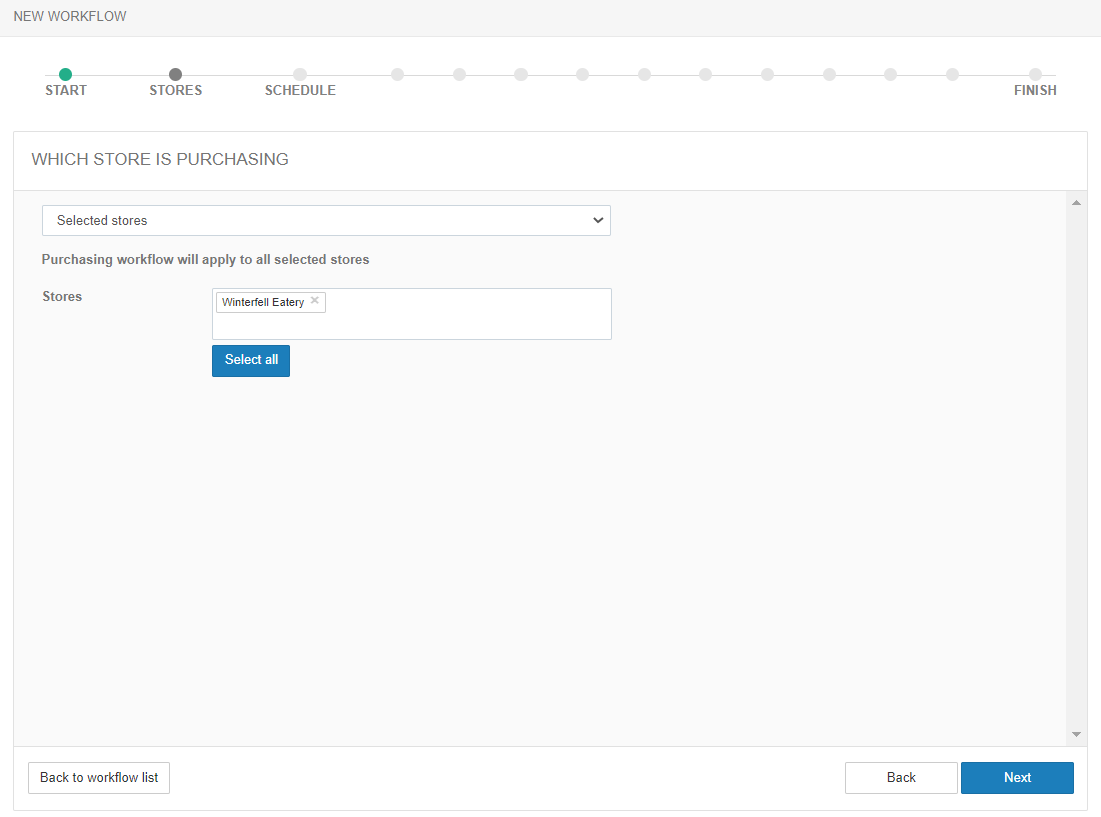The width and height of the screenshot is (1101, 817).
Task: Click the unlabeled step dot just before FINISH
Action: tap(952, 74)
